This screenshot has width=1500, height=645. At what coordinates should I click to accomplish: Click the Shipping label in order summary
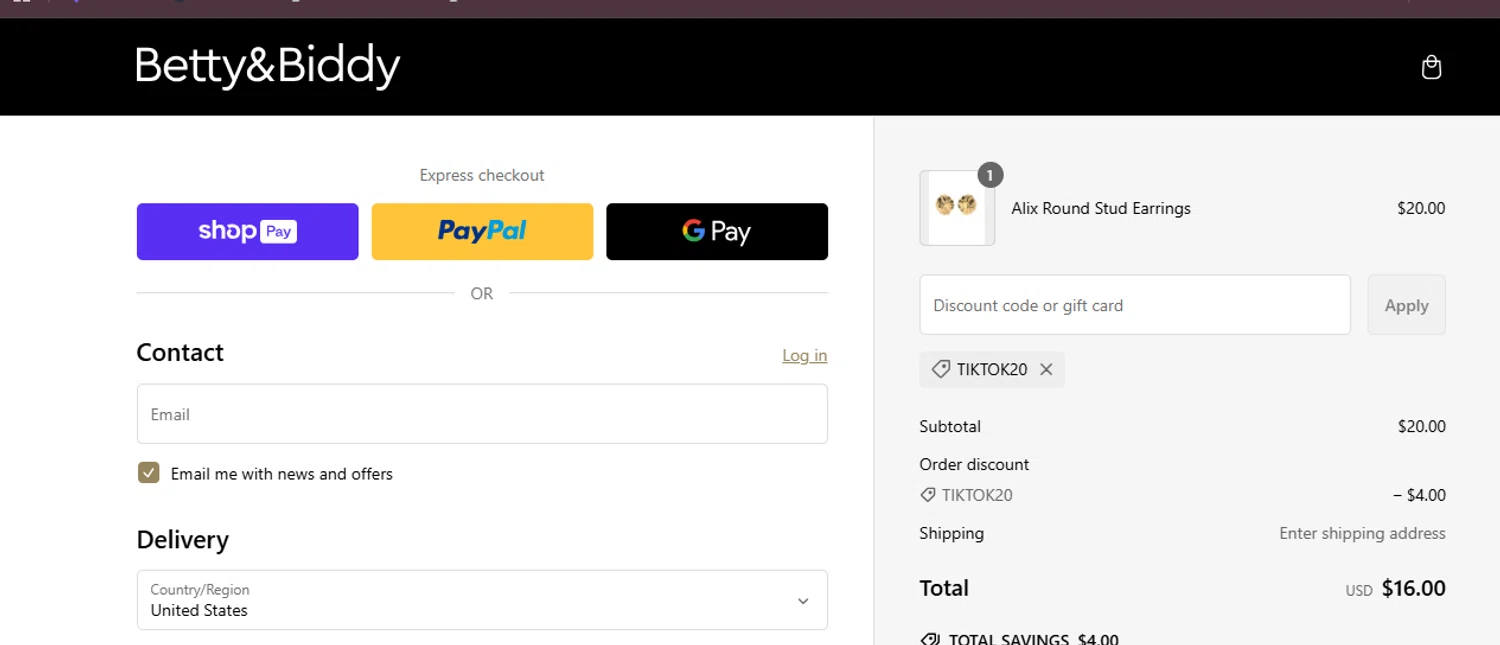952,533
